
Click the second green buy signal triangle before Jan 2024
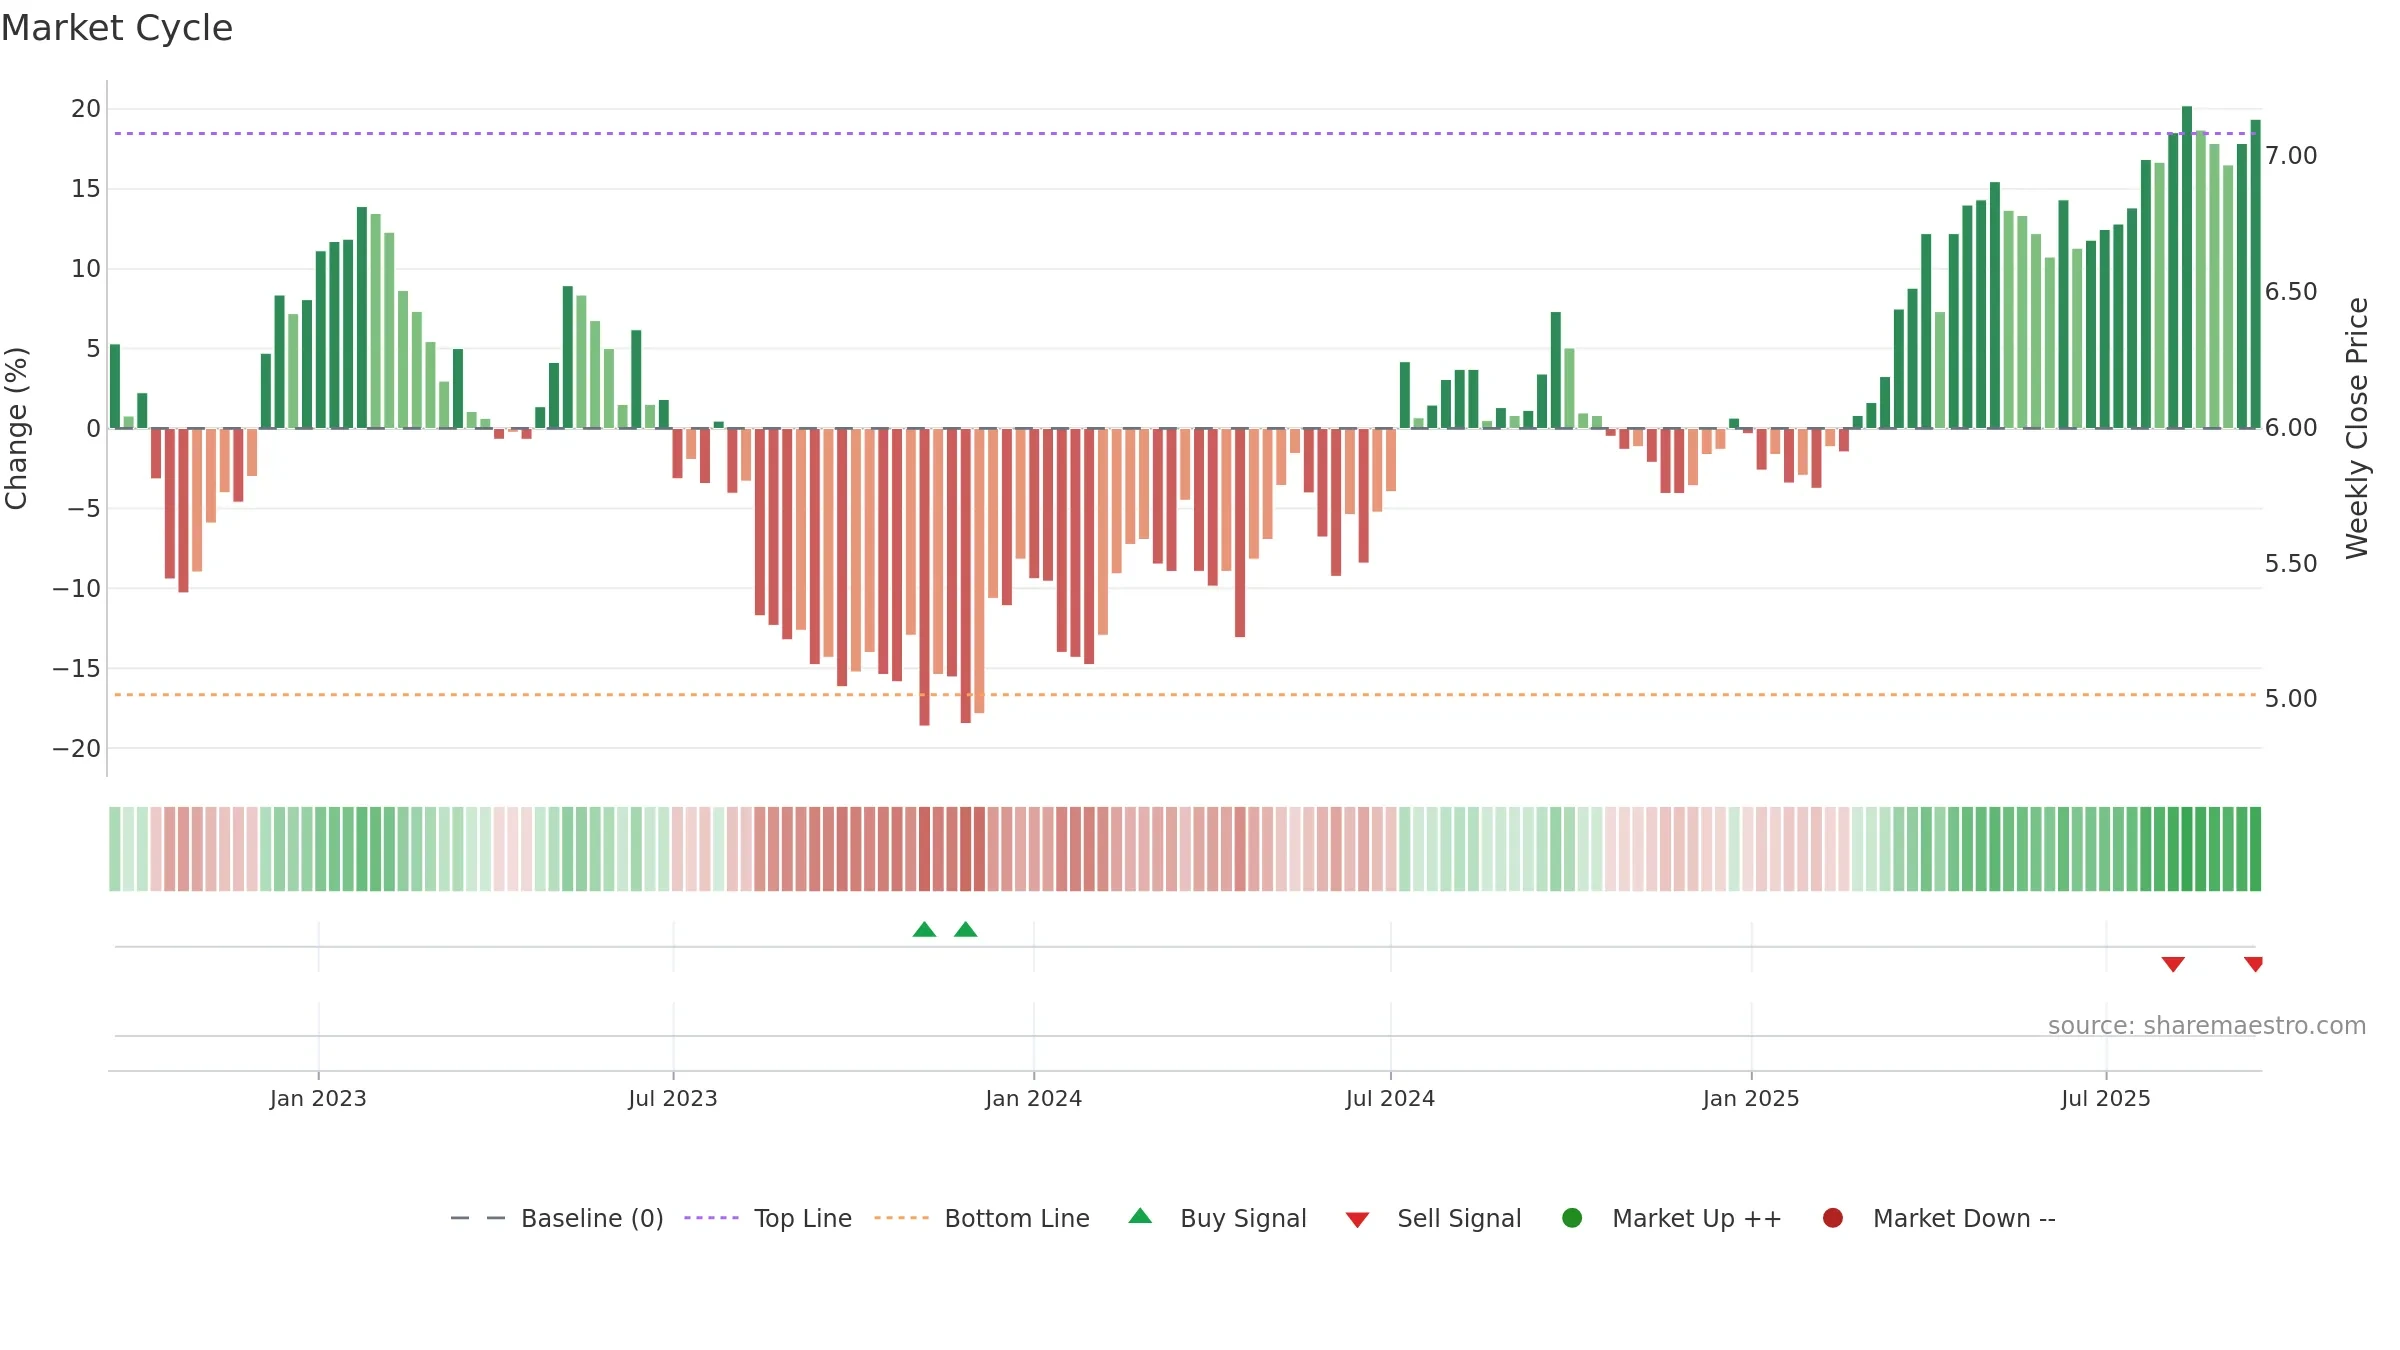click(965, 930)
